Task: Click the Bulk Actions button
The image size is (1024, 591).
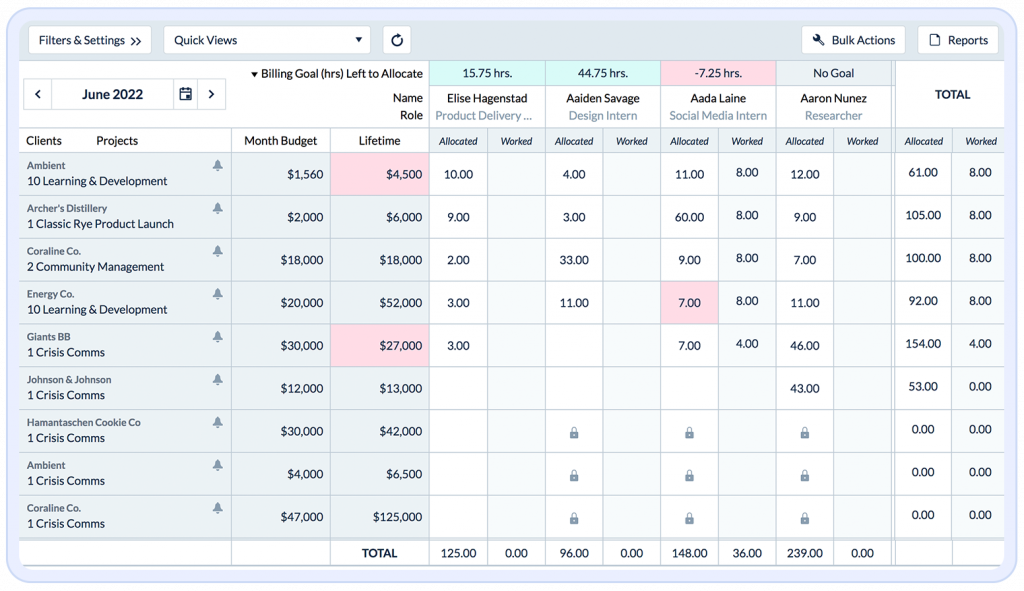Action: (854, 40)
